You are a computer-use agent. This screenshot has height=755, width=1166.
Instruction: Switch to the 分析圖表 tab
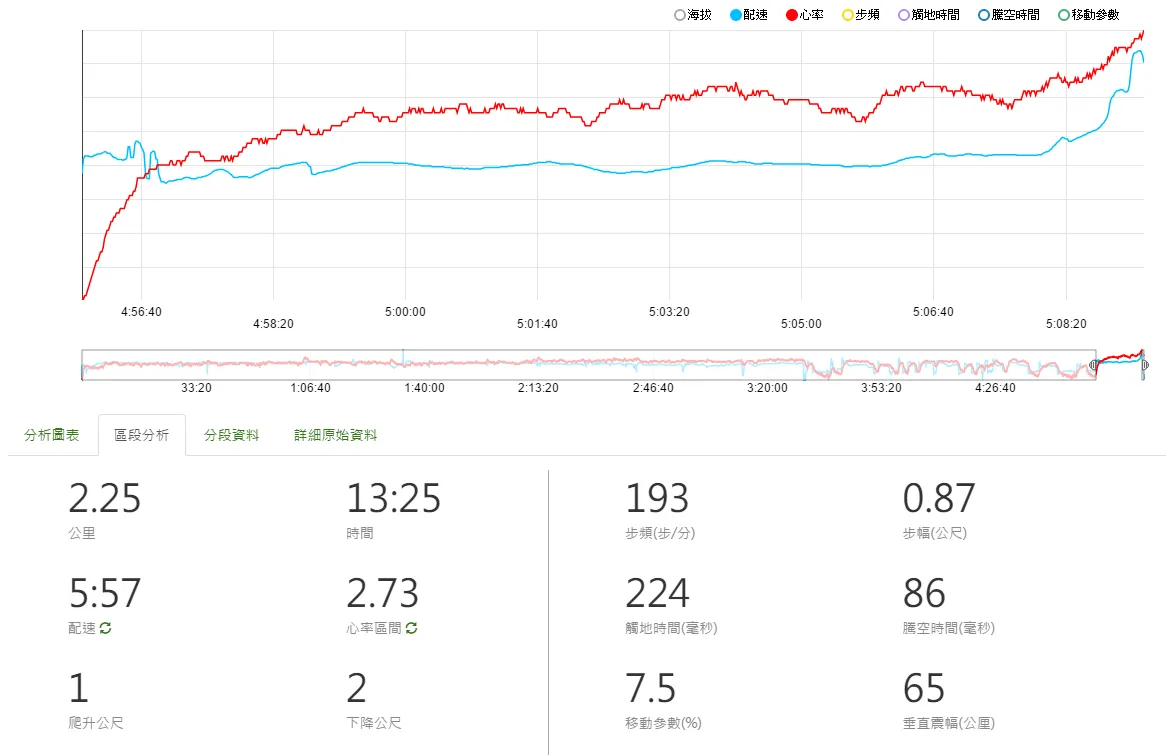point(51,435)
